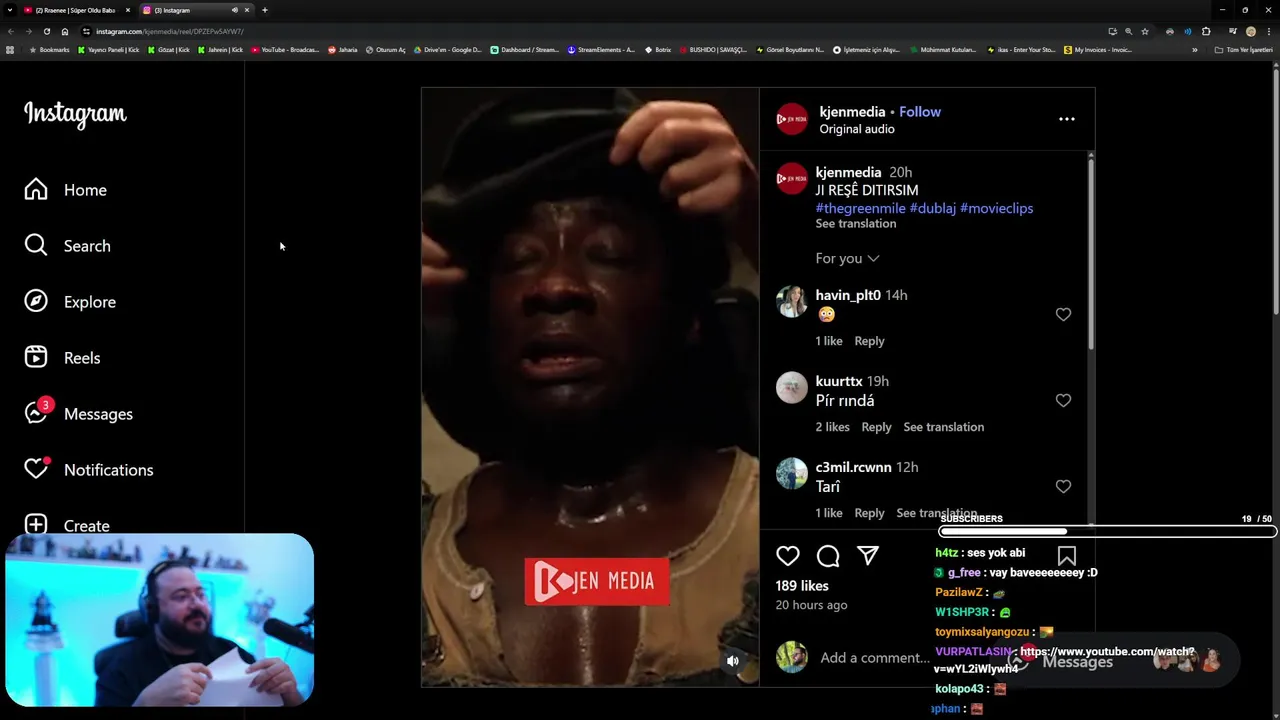
Task: Share the post with paper plane icon
Action: (x=868, y=556)
